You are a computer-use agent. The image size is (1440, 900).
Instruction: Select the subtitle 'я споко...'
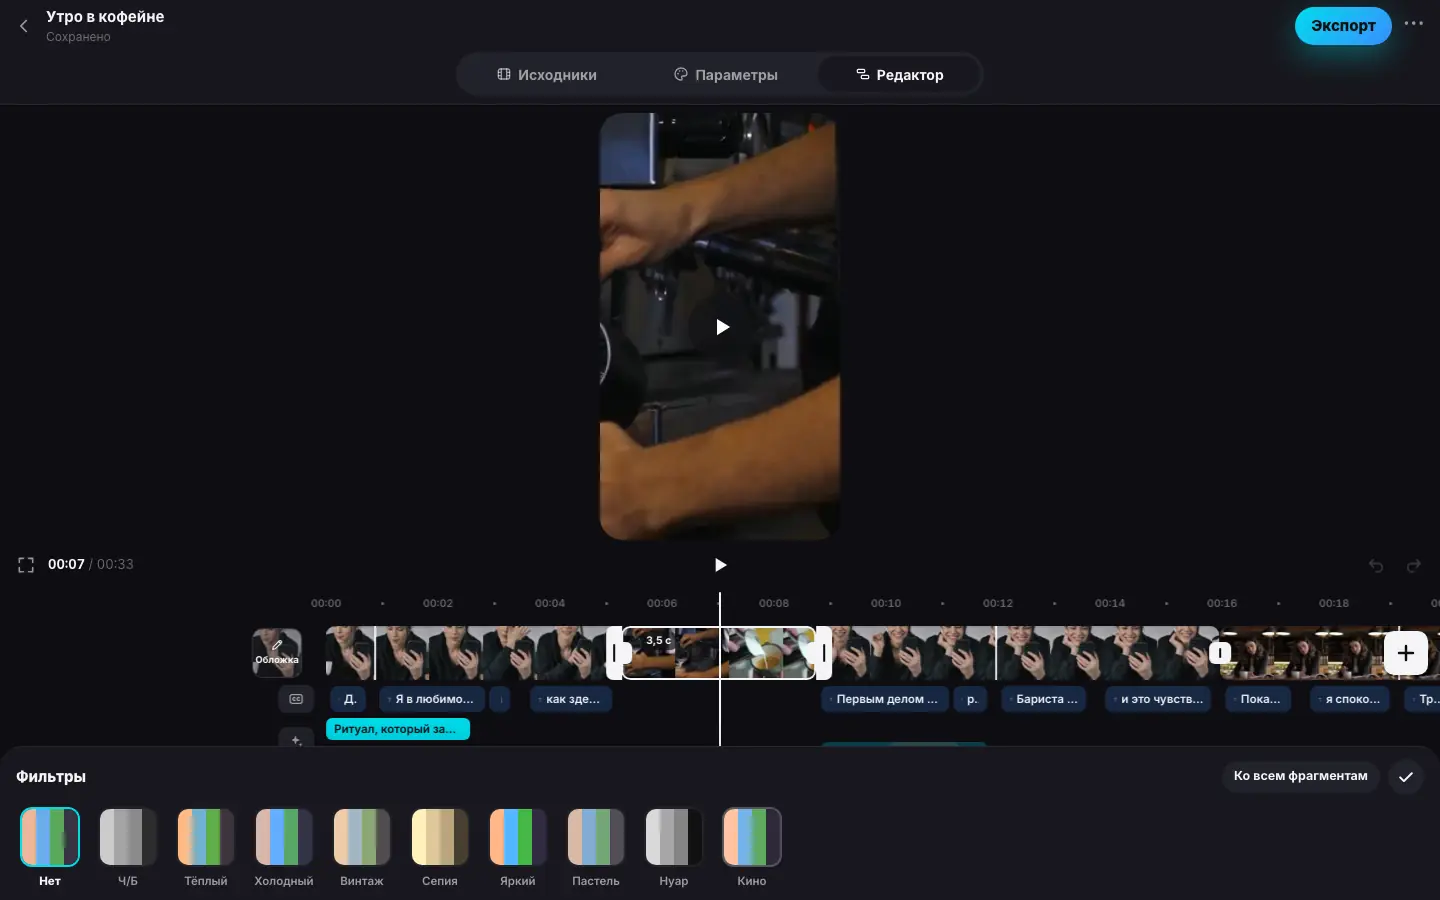[1350, 699]
